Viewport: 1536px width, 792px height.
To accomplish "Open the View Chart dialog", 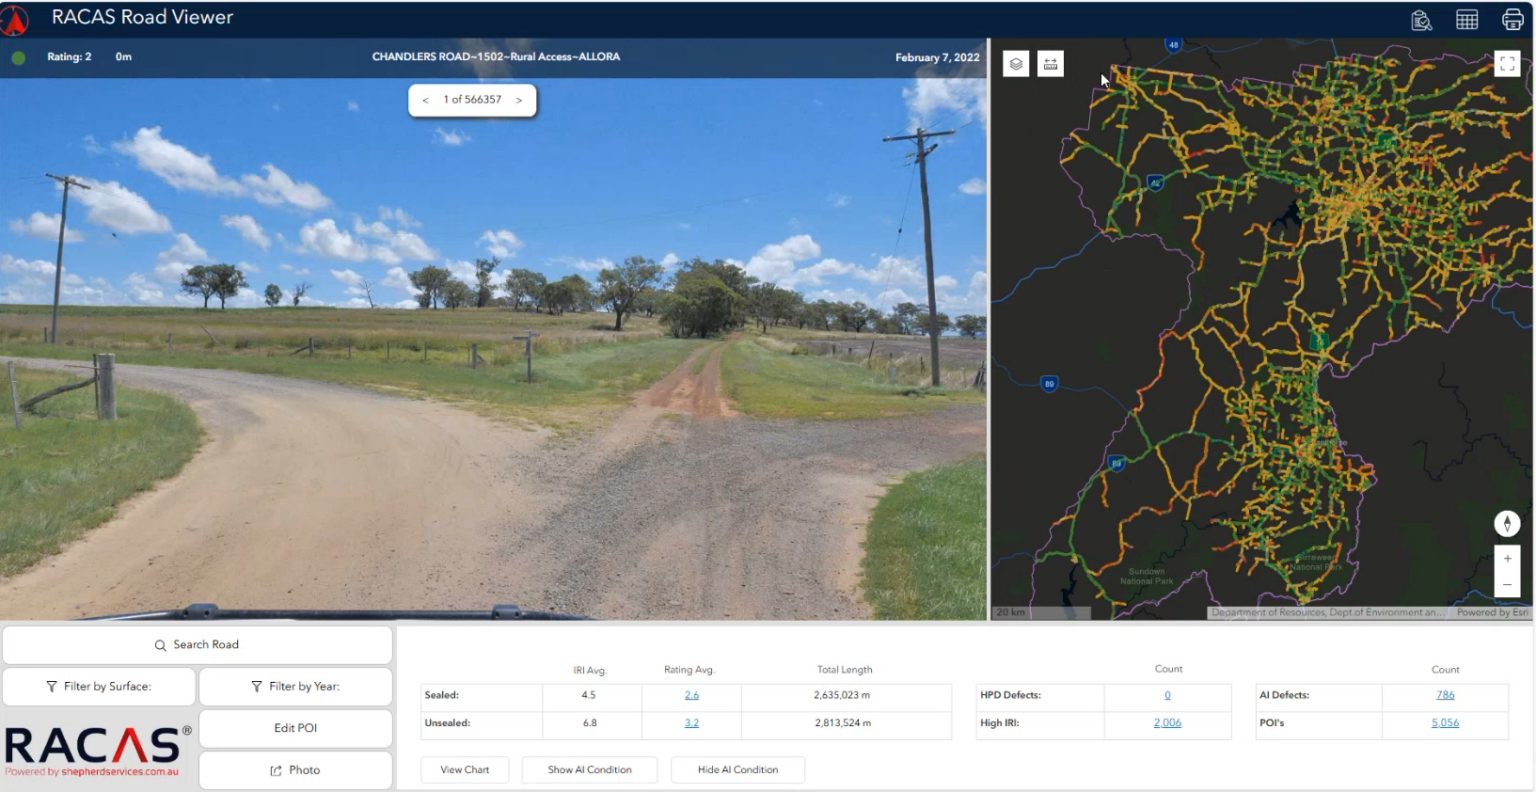I will pos(464,769).
